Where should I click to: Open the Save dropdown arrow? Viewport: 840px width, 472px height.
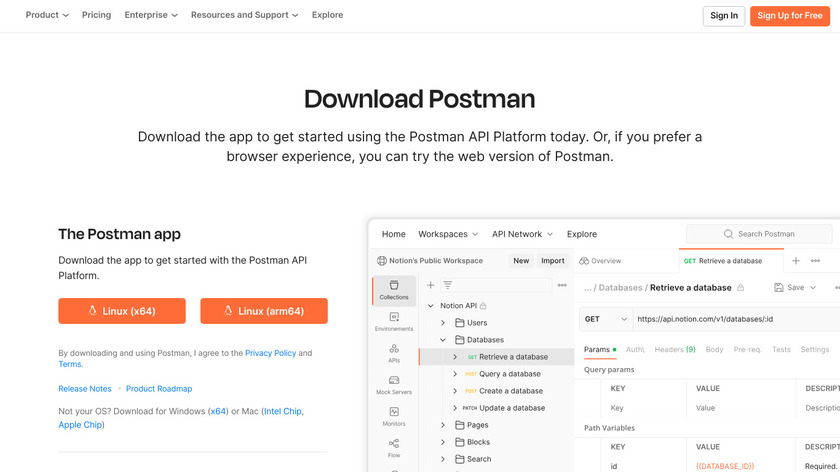click(813, 288)
